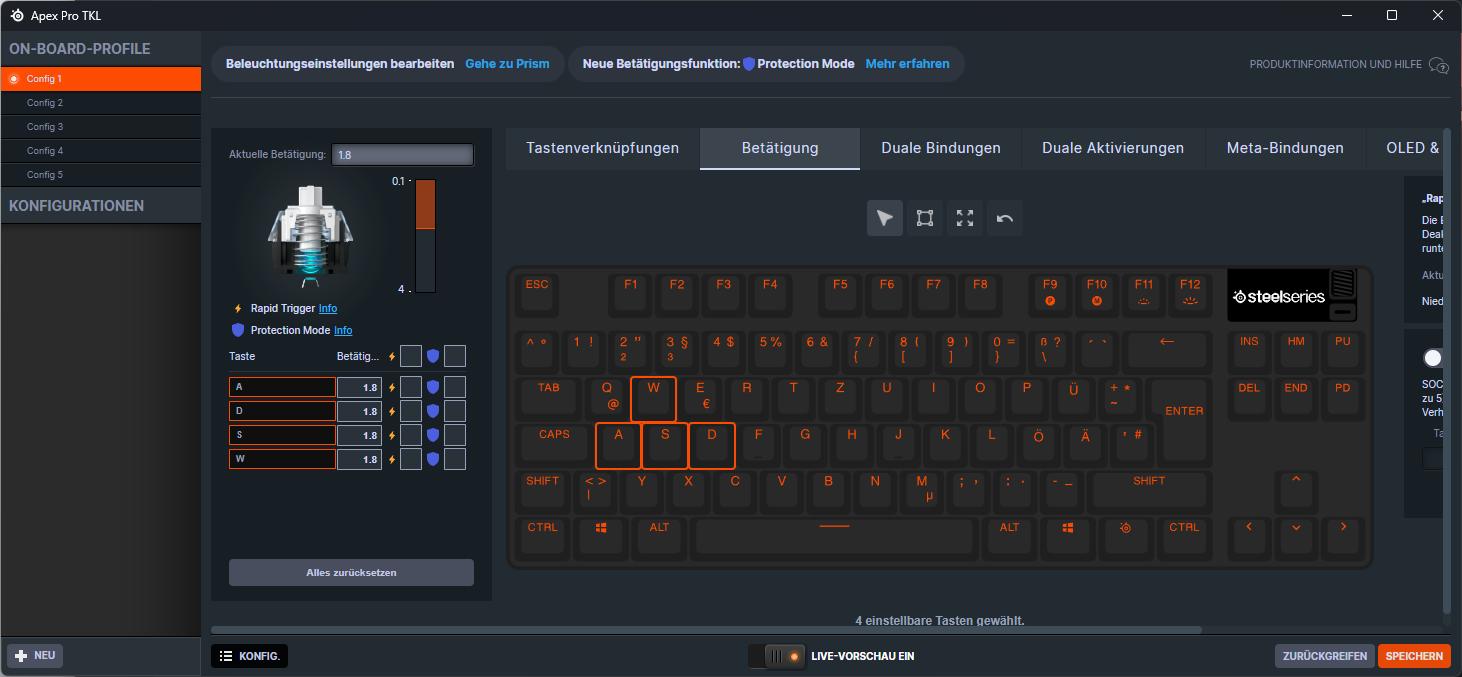
Task: Click the select-all keys expand icon
Action: coord(965,218)
